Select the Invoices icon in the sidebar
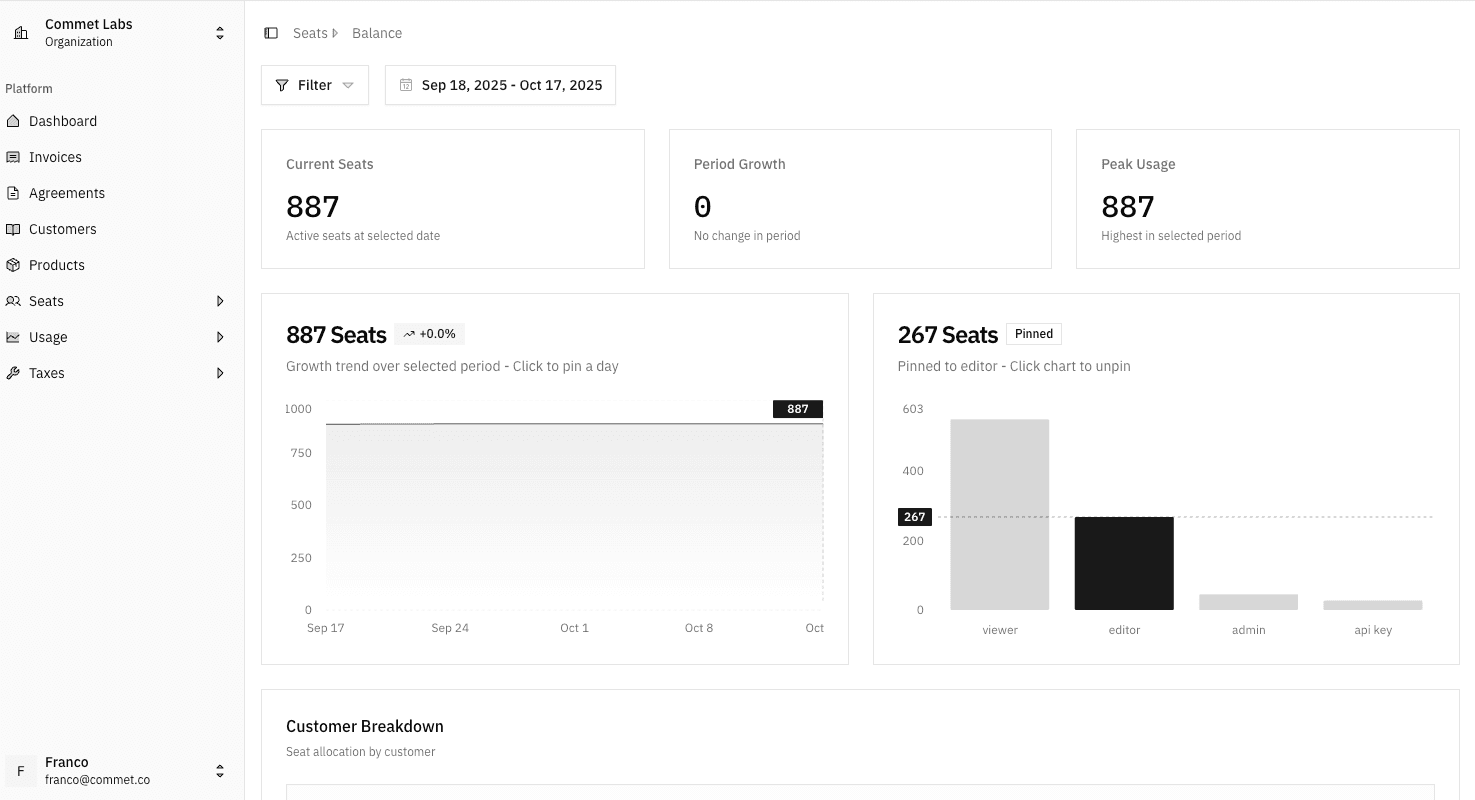 click(x=15, y=156)
